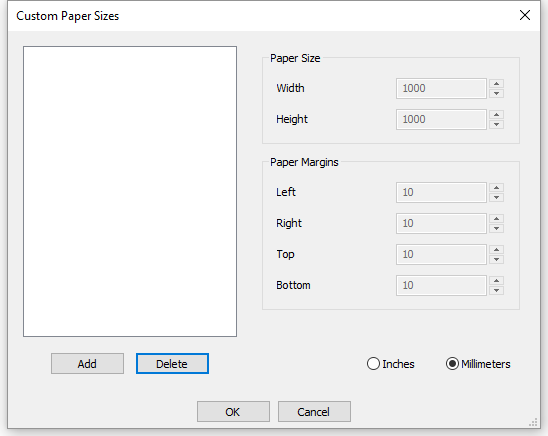Image resolution: width=548 pixels, height=436 pixels.
Task: Decrease the Bottom margin spinner
Action: (x=496, y=290)
